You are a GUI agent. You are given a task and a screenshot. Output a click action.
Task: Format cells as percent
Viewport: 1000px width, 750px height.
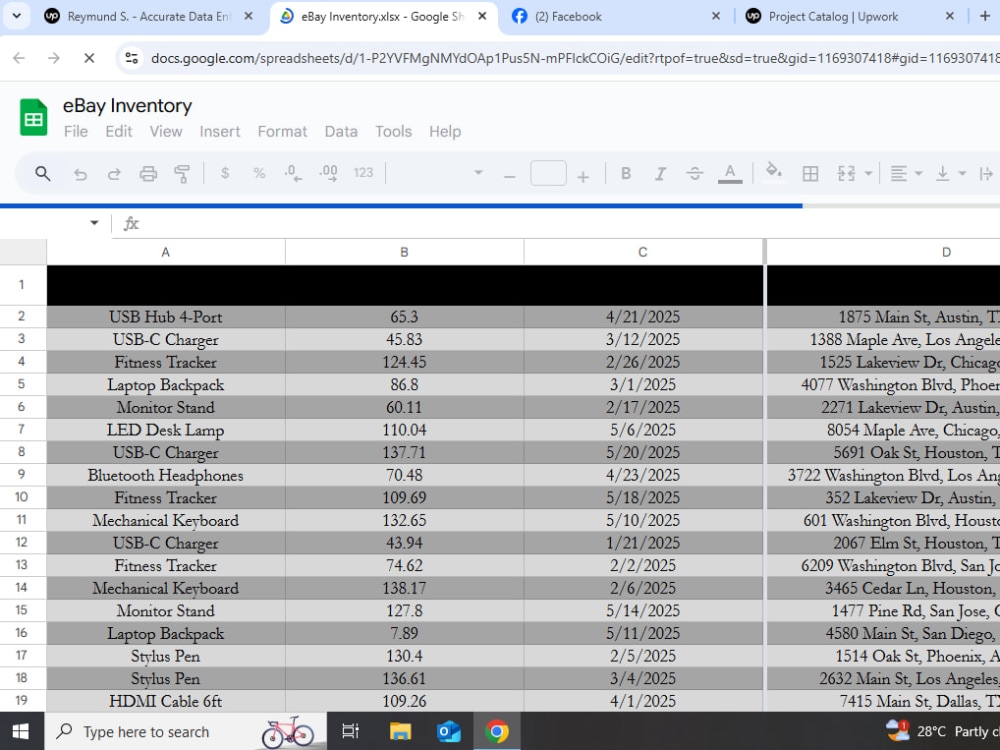click(x=259, y=173)
